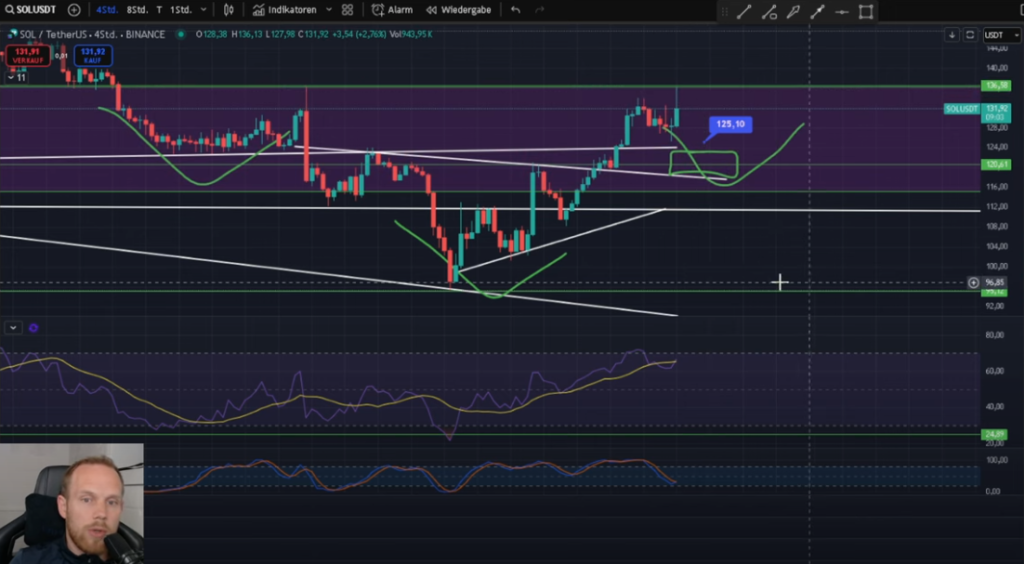The height and width of the screenshot is (564, 1024).
Task: Pick the brush pen drawing tool
Action: pos(793,12)
